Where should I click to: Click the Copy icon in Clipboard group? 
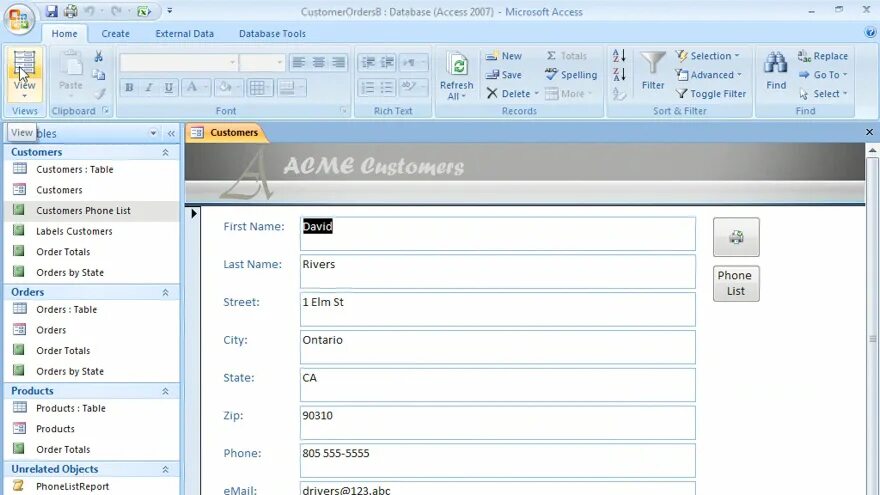click(x=99, y=75)
